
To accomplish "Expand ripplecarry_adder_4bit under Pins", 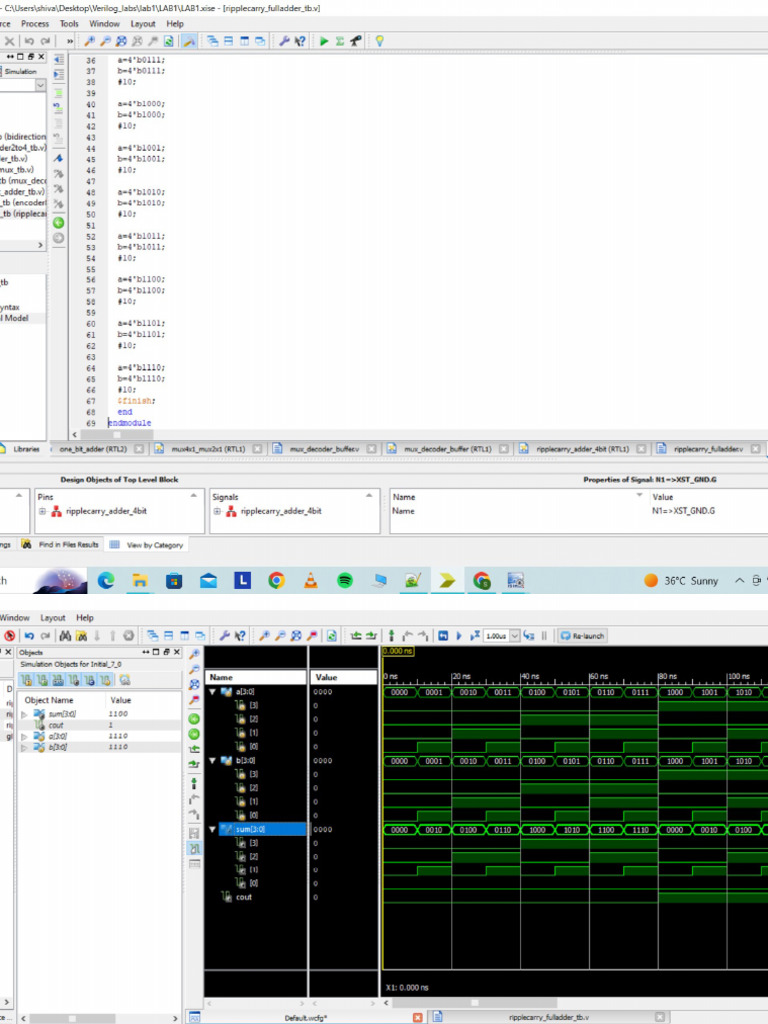I will point(43,511).
